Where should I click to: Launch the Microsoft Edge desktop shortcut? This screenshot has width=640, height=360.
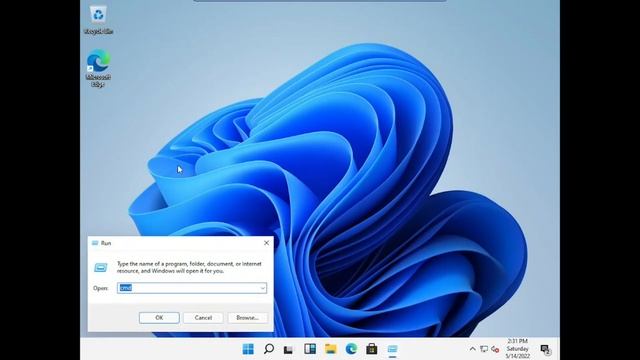tap(98, 68)
